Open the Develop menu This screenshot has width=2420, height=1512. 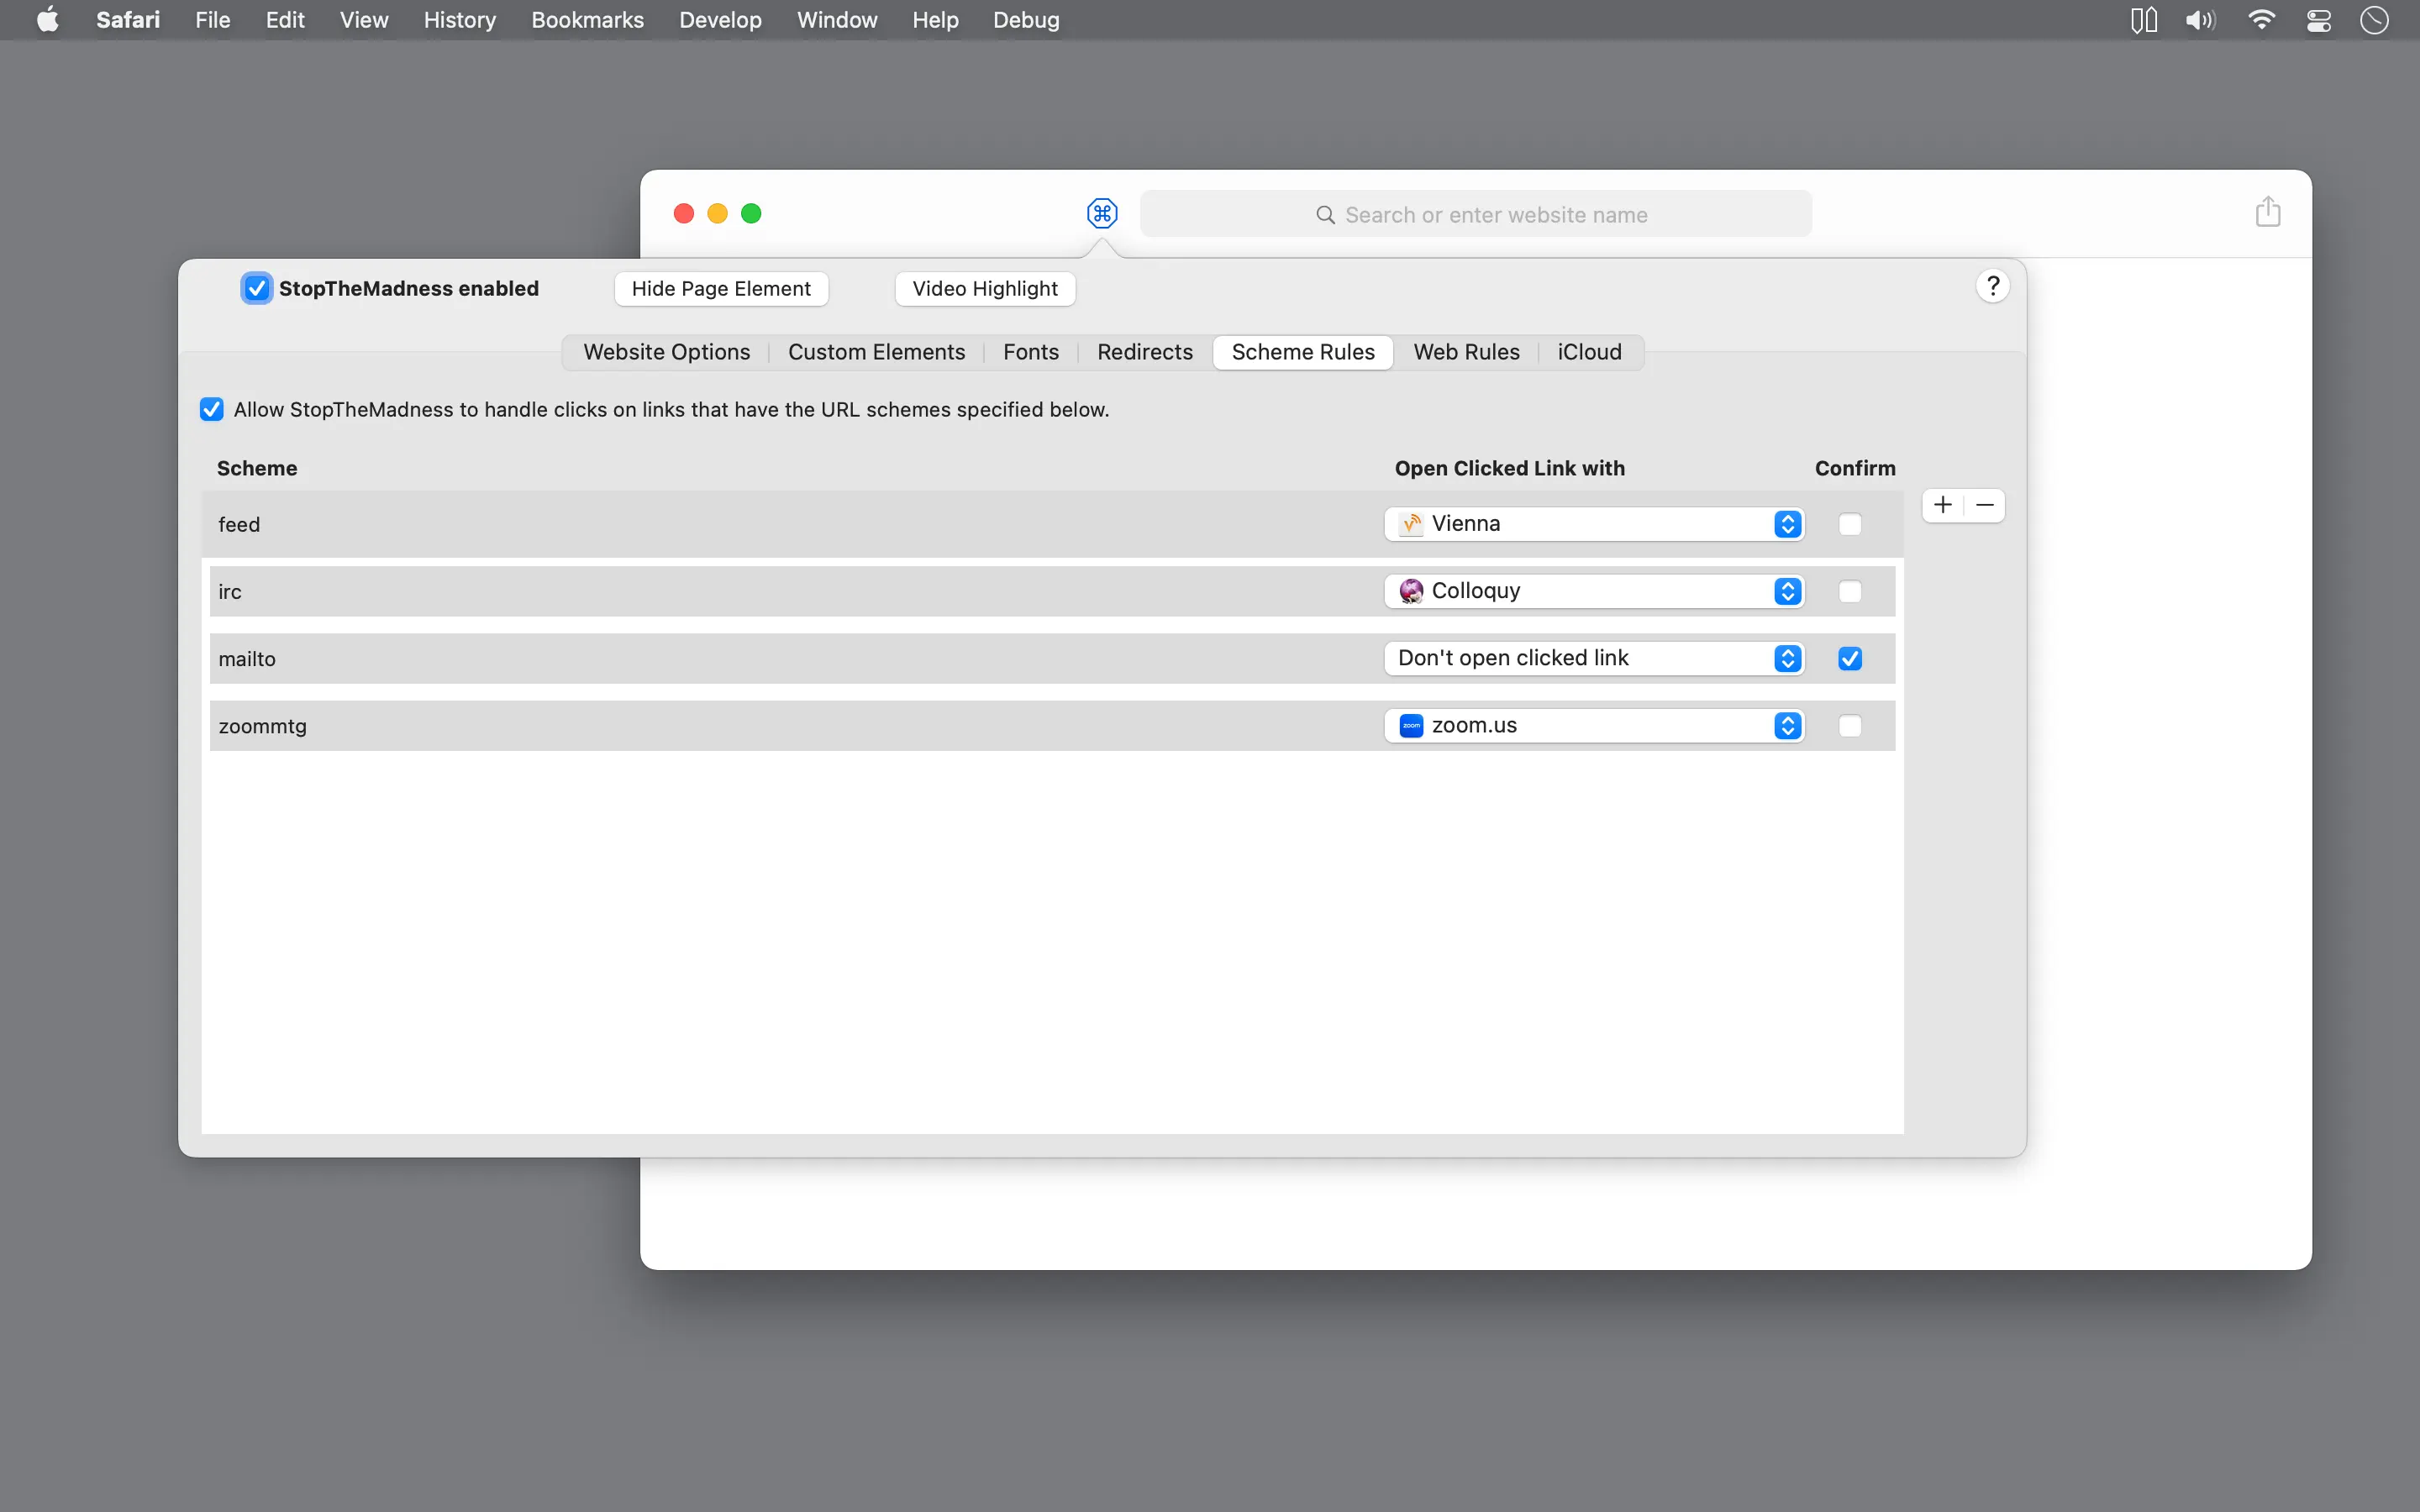click(x=719, y=20)
